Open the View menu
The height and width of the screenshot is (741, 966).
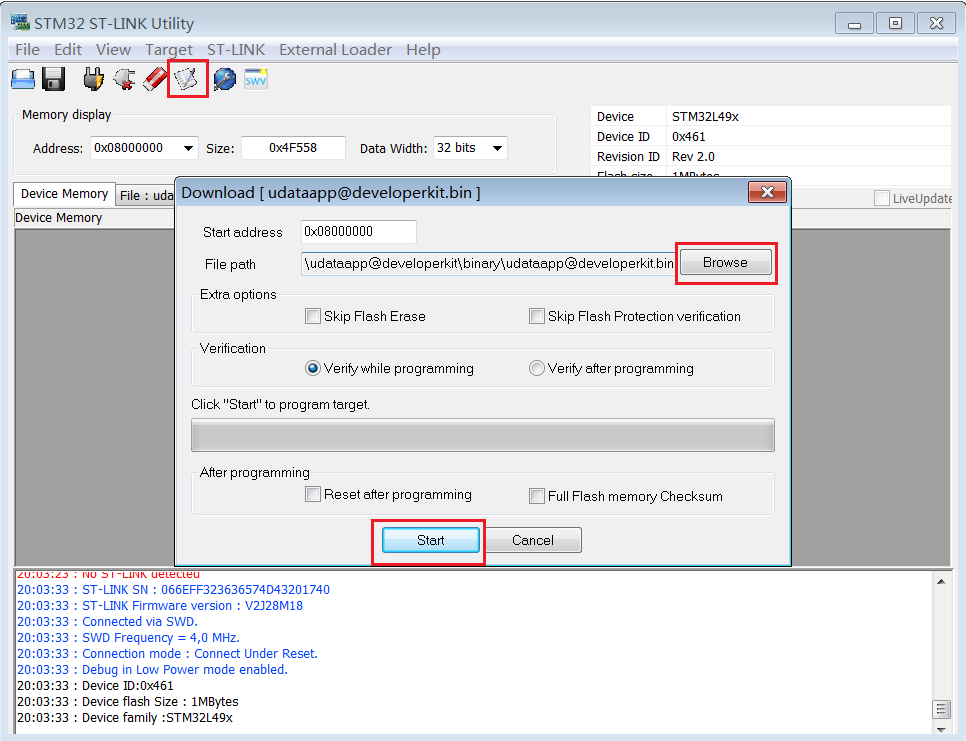113,49
